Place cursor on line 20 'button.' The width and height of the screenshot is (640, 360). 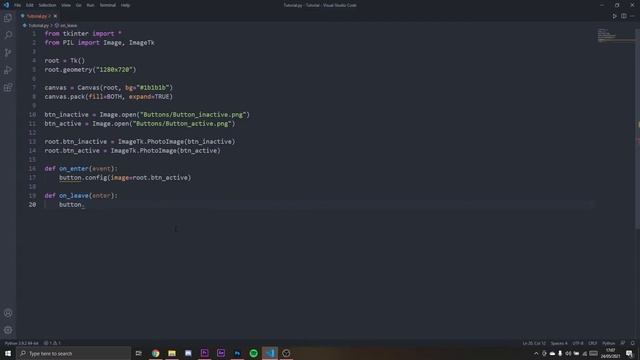click(x=72, y=204)
